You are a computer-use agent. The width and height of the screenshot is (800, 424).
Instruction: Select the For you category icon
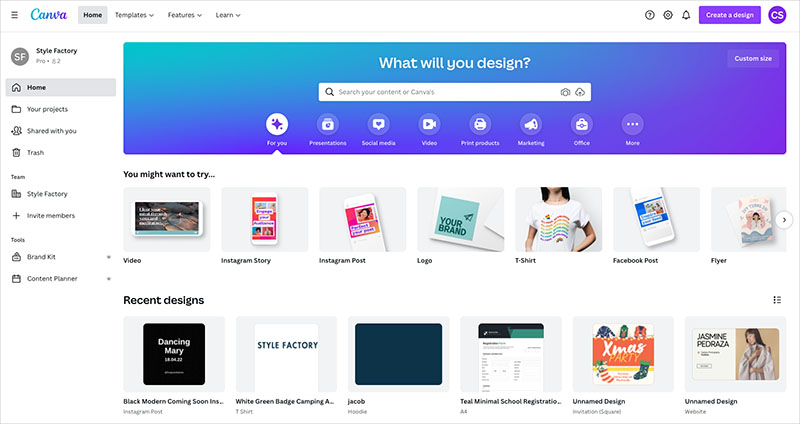tap(277, 124)
